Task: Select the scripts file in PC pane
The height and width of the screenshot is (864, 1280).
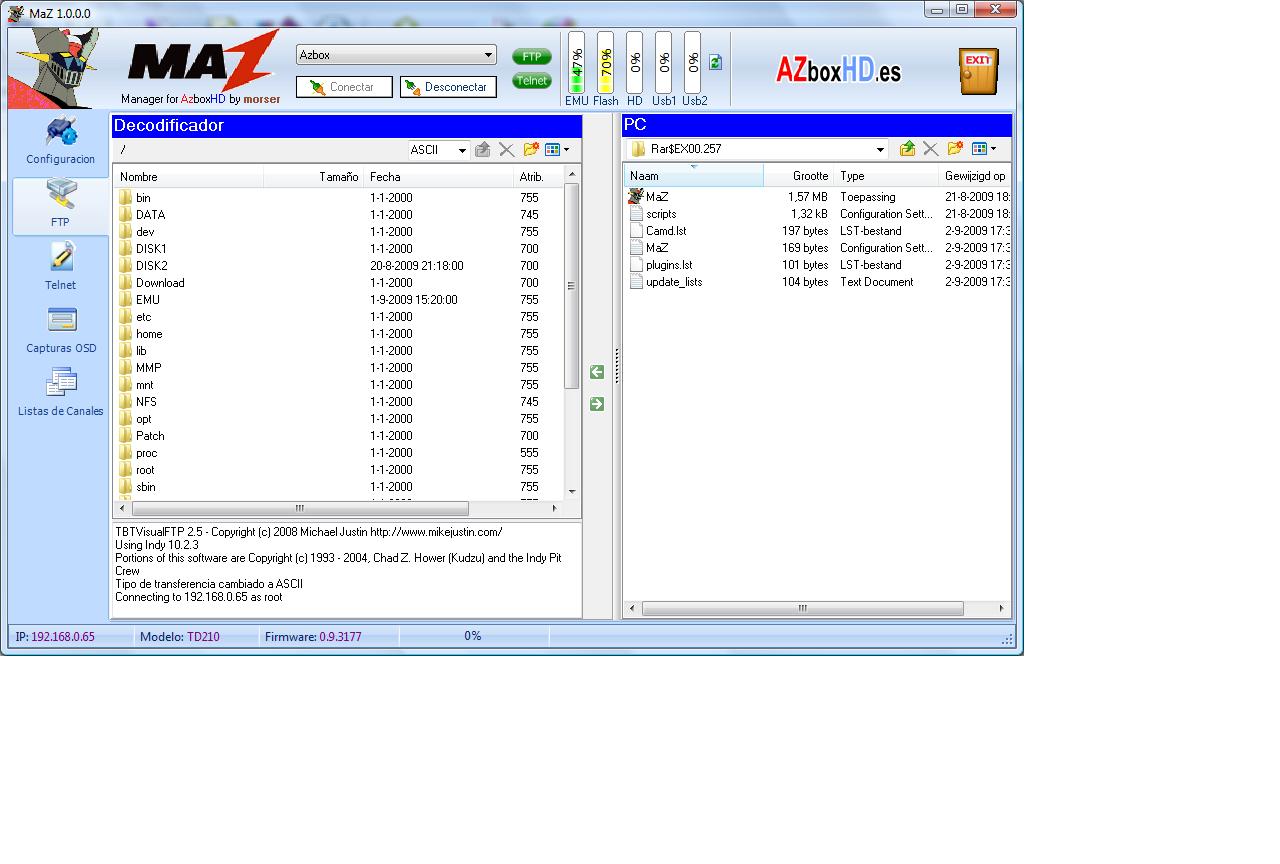Action: pyautogui.click(x=818, y=214)
